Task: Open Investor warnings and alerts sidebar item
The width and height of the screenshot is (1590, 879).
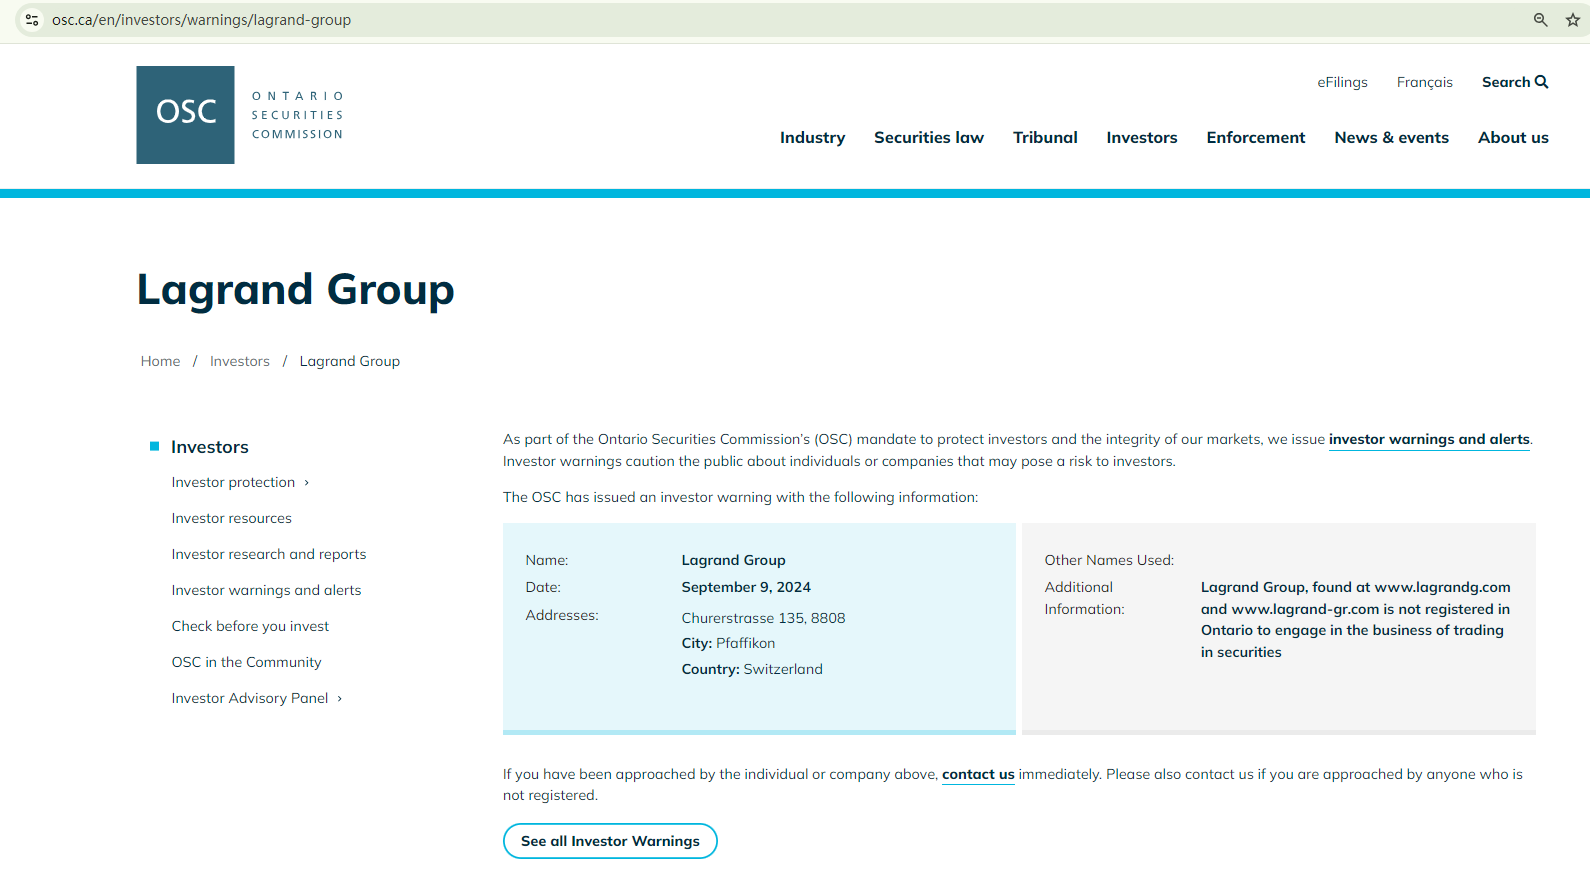Action: [x=266, y=590]
